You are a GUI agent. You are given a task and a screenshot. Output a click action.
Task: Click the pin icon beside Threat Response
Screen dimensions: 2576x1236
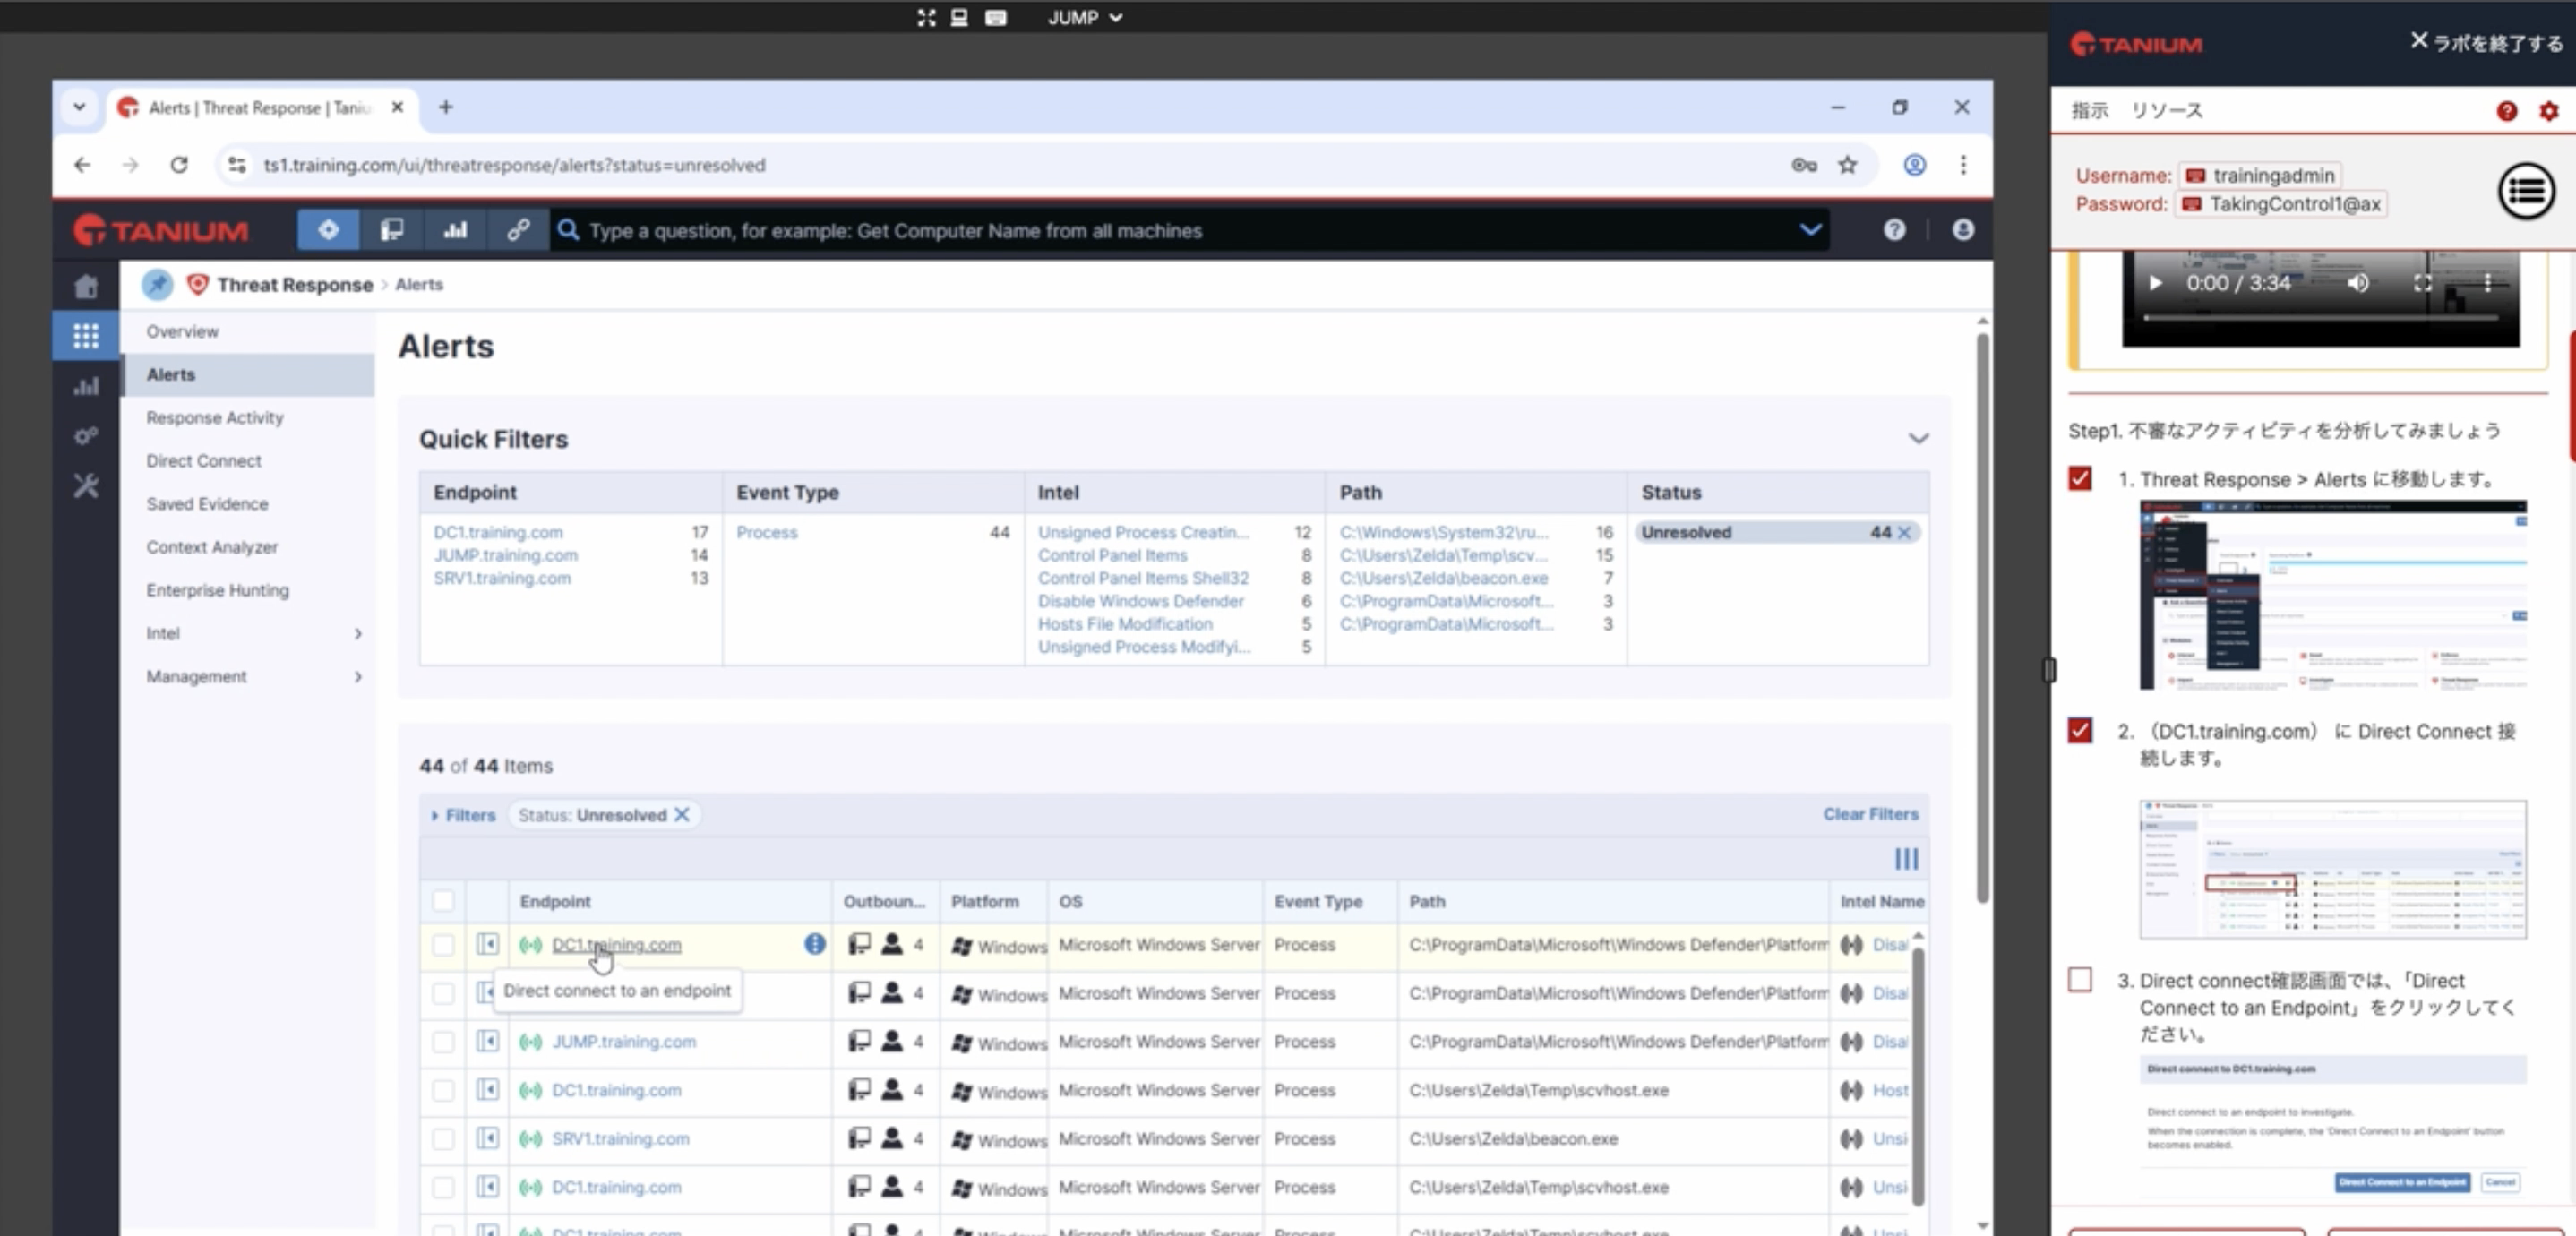(157, 285)
